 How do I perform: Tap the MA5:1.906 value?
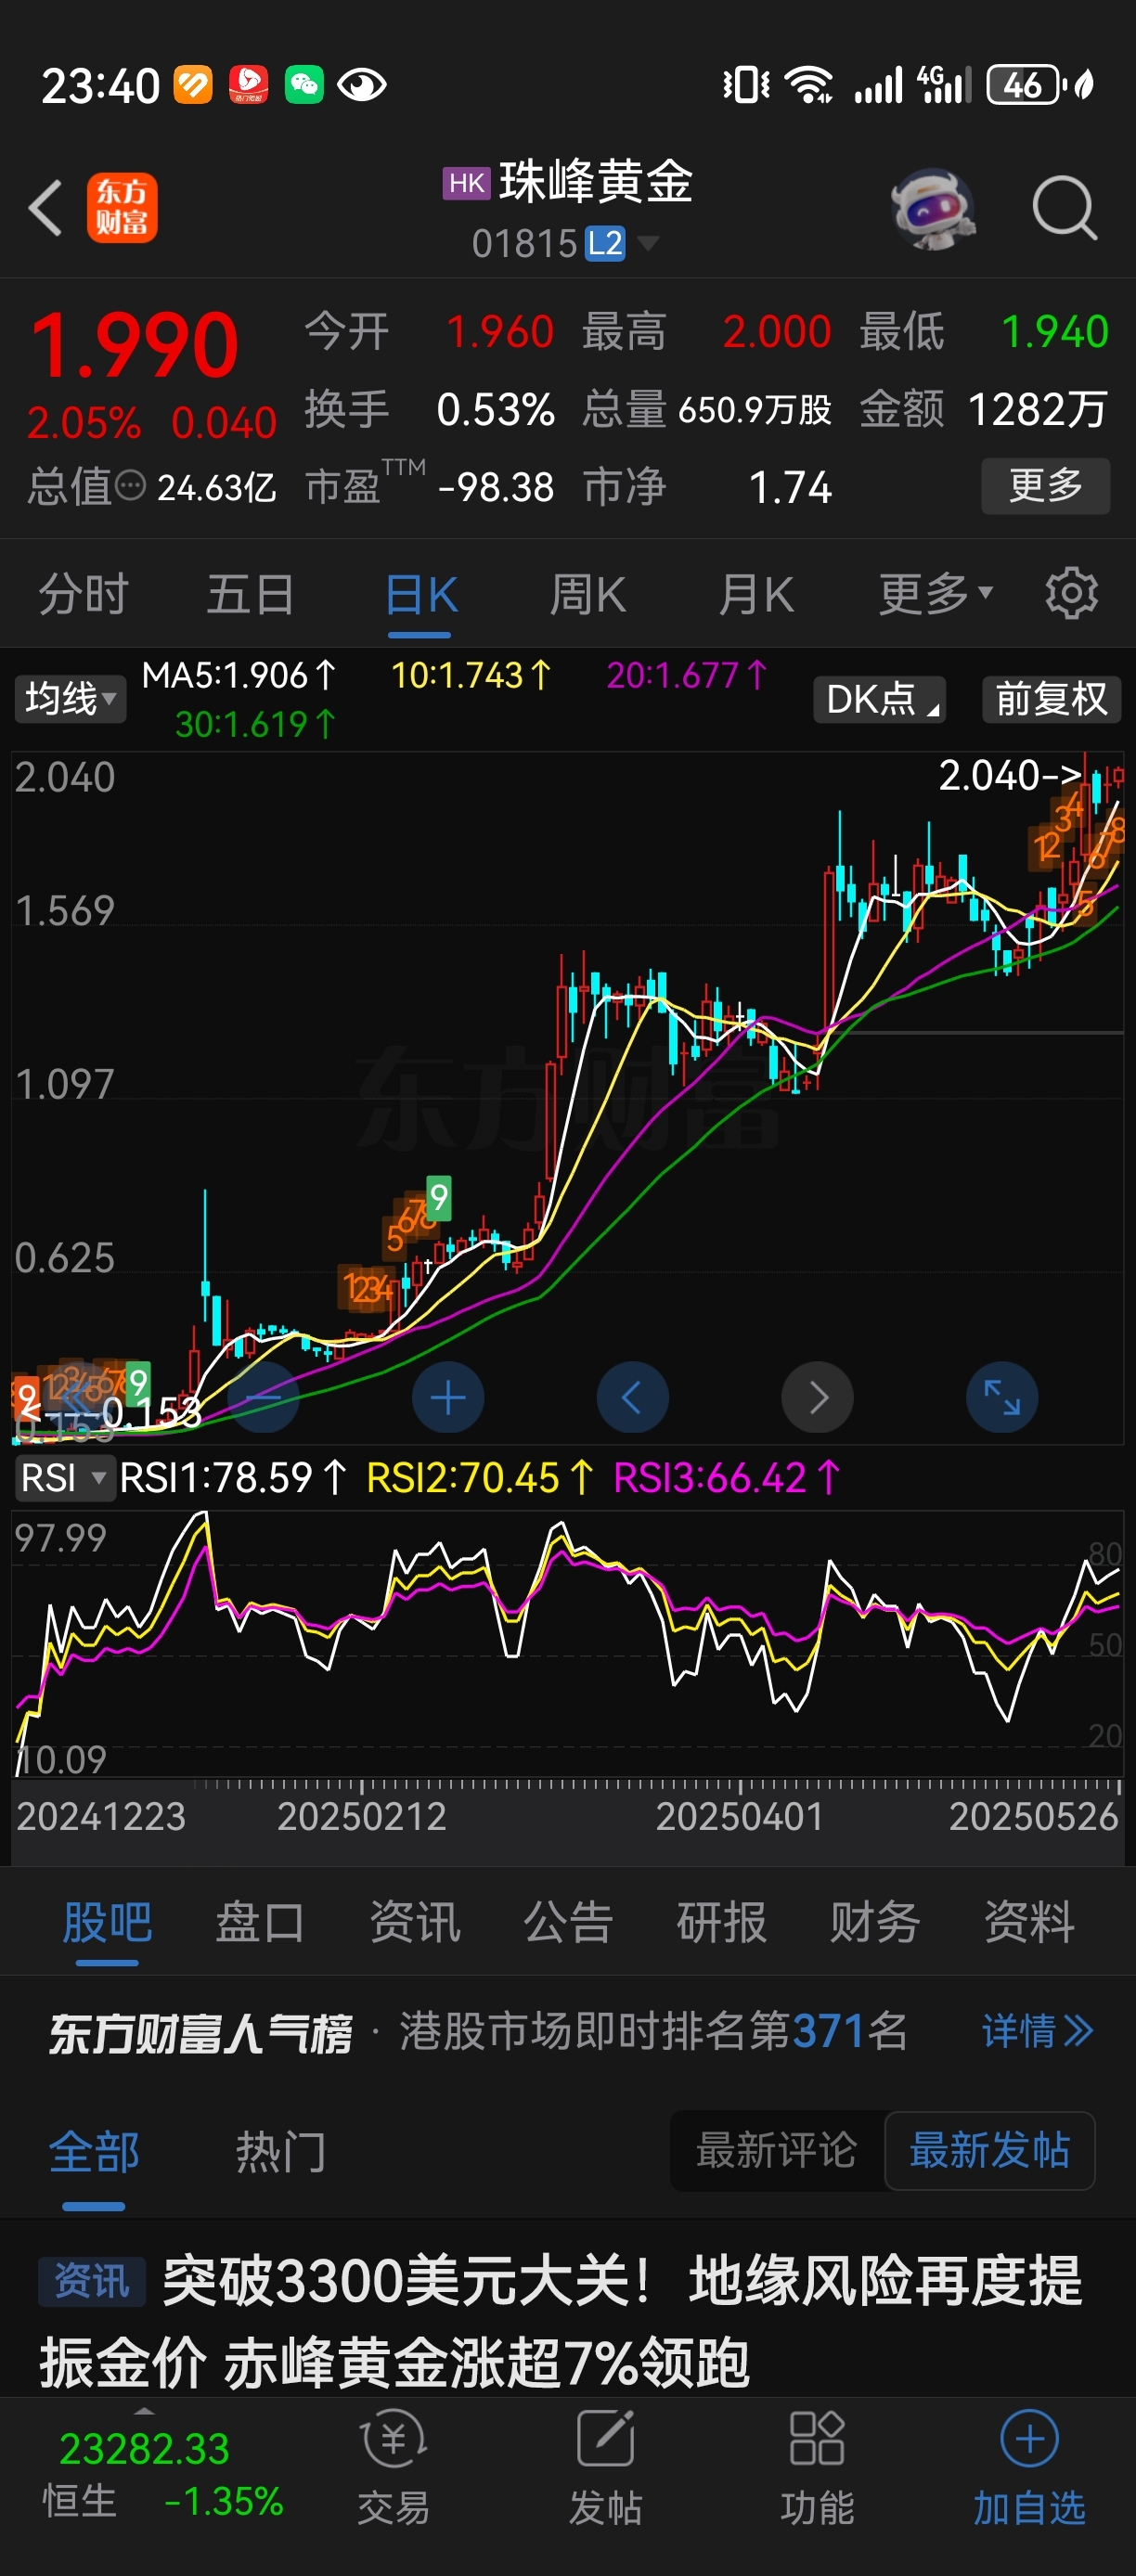240,675
